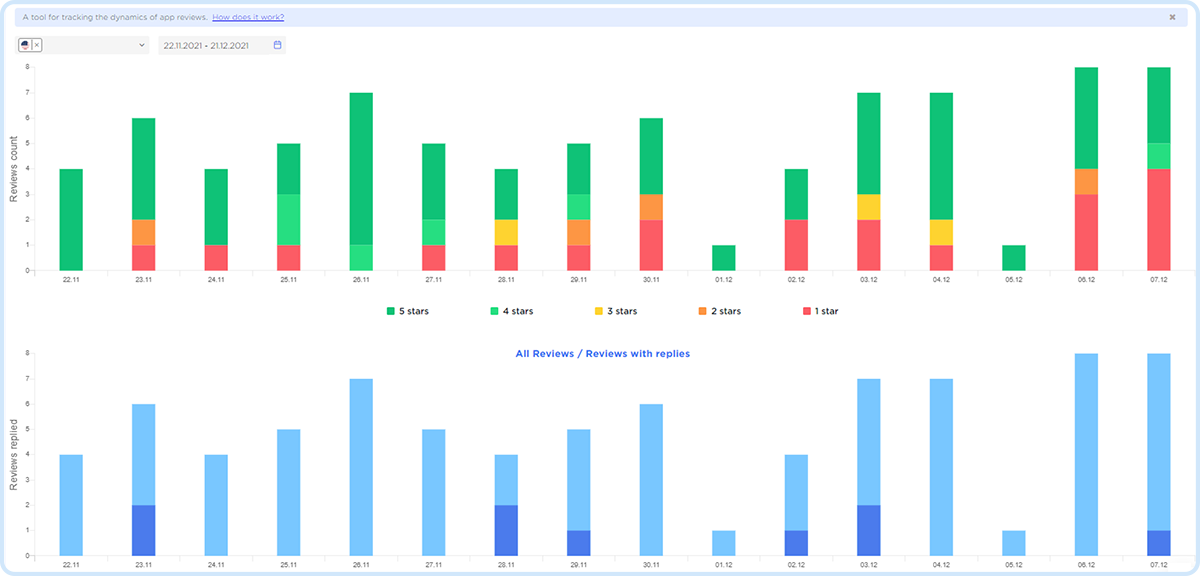Click the 06.12 bar in Reviews replied chart

point(1086,455)
